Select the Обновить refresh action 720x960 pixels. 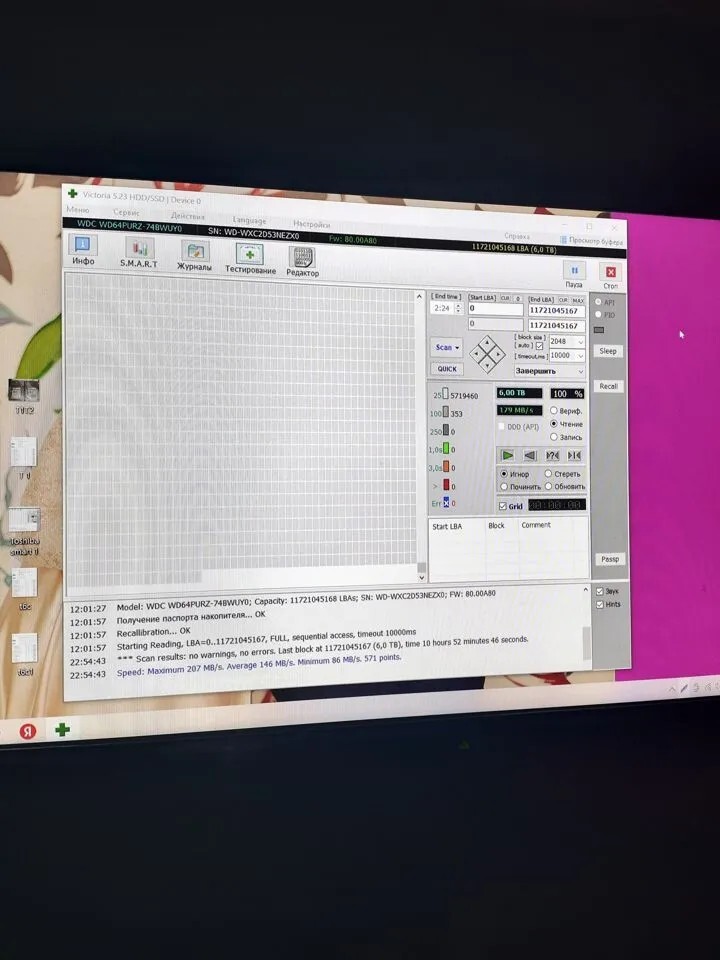click(548, 486)
